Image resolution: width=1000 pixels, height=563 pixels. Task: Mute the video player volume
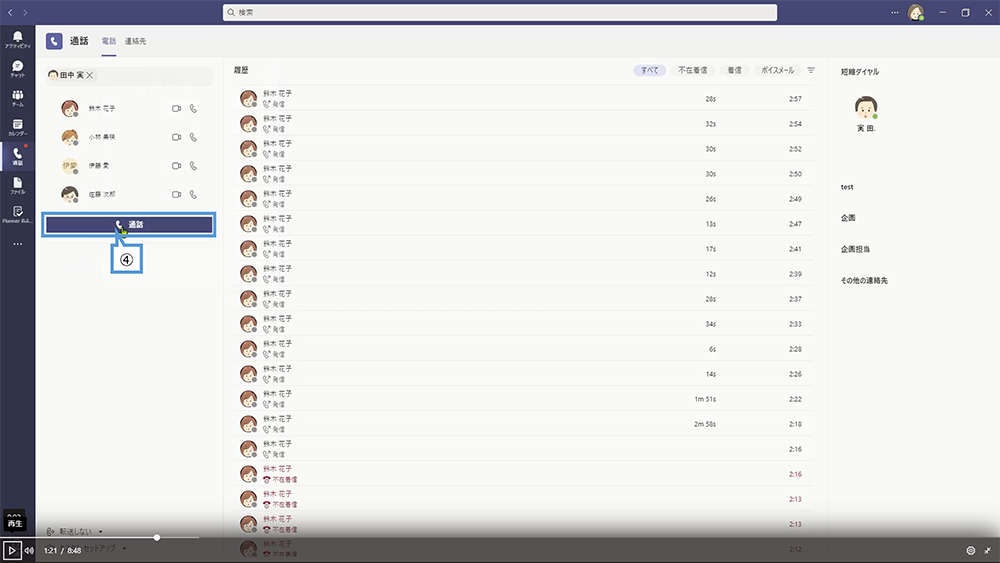coord(29,550)
